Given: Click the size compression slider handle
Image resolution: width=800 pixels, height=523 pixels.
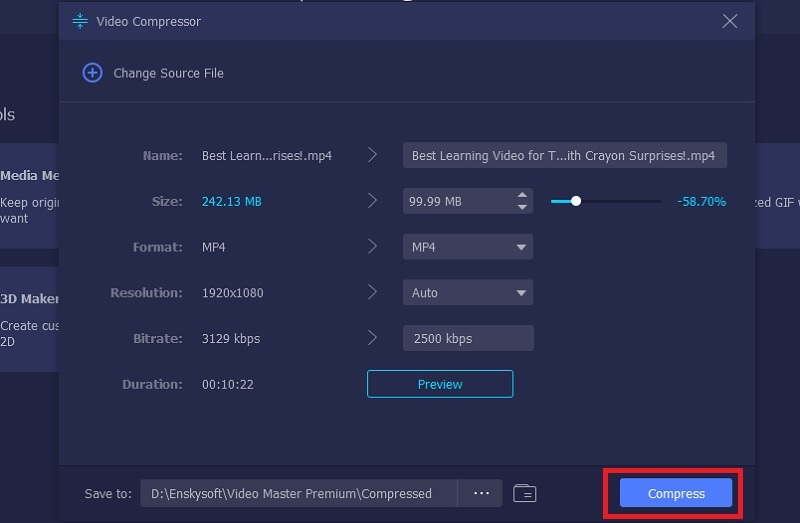Looking at the screenshot, I should click(x=576, y=201).
